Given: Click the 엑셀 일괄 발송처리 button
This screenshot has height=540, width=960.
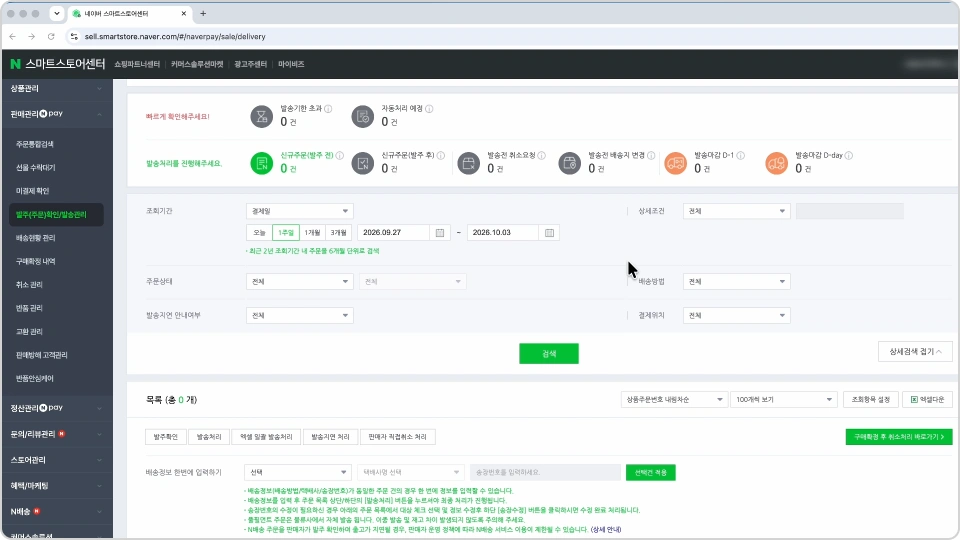Looking at the screenshot, I should [266, 437].
